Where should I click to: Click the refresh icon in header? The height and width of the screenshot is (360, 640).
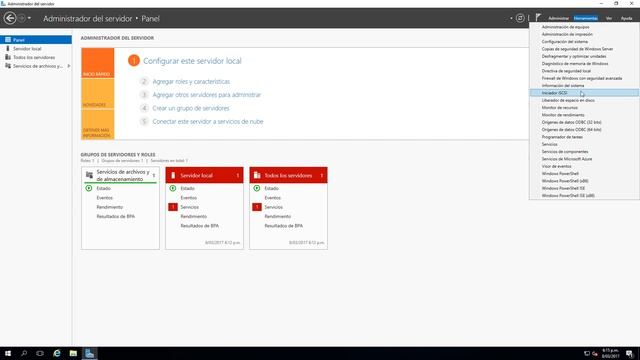(520, 18)
